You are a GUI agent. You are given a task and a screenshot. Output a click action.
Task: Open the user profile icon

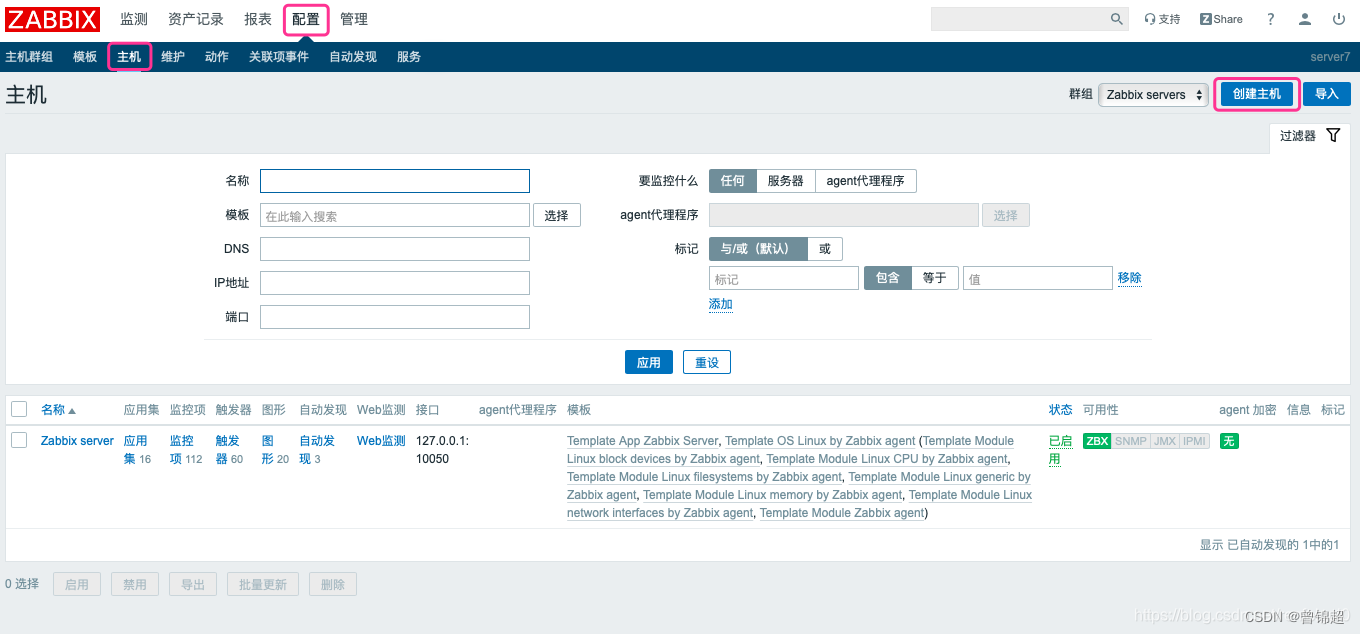coord(1305,19)
